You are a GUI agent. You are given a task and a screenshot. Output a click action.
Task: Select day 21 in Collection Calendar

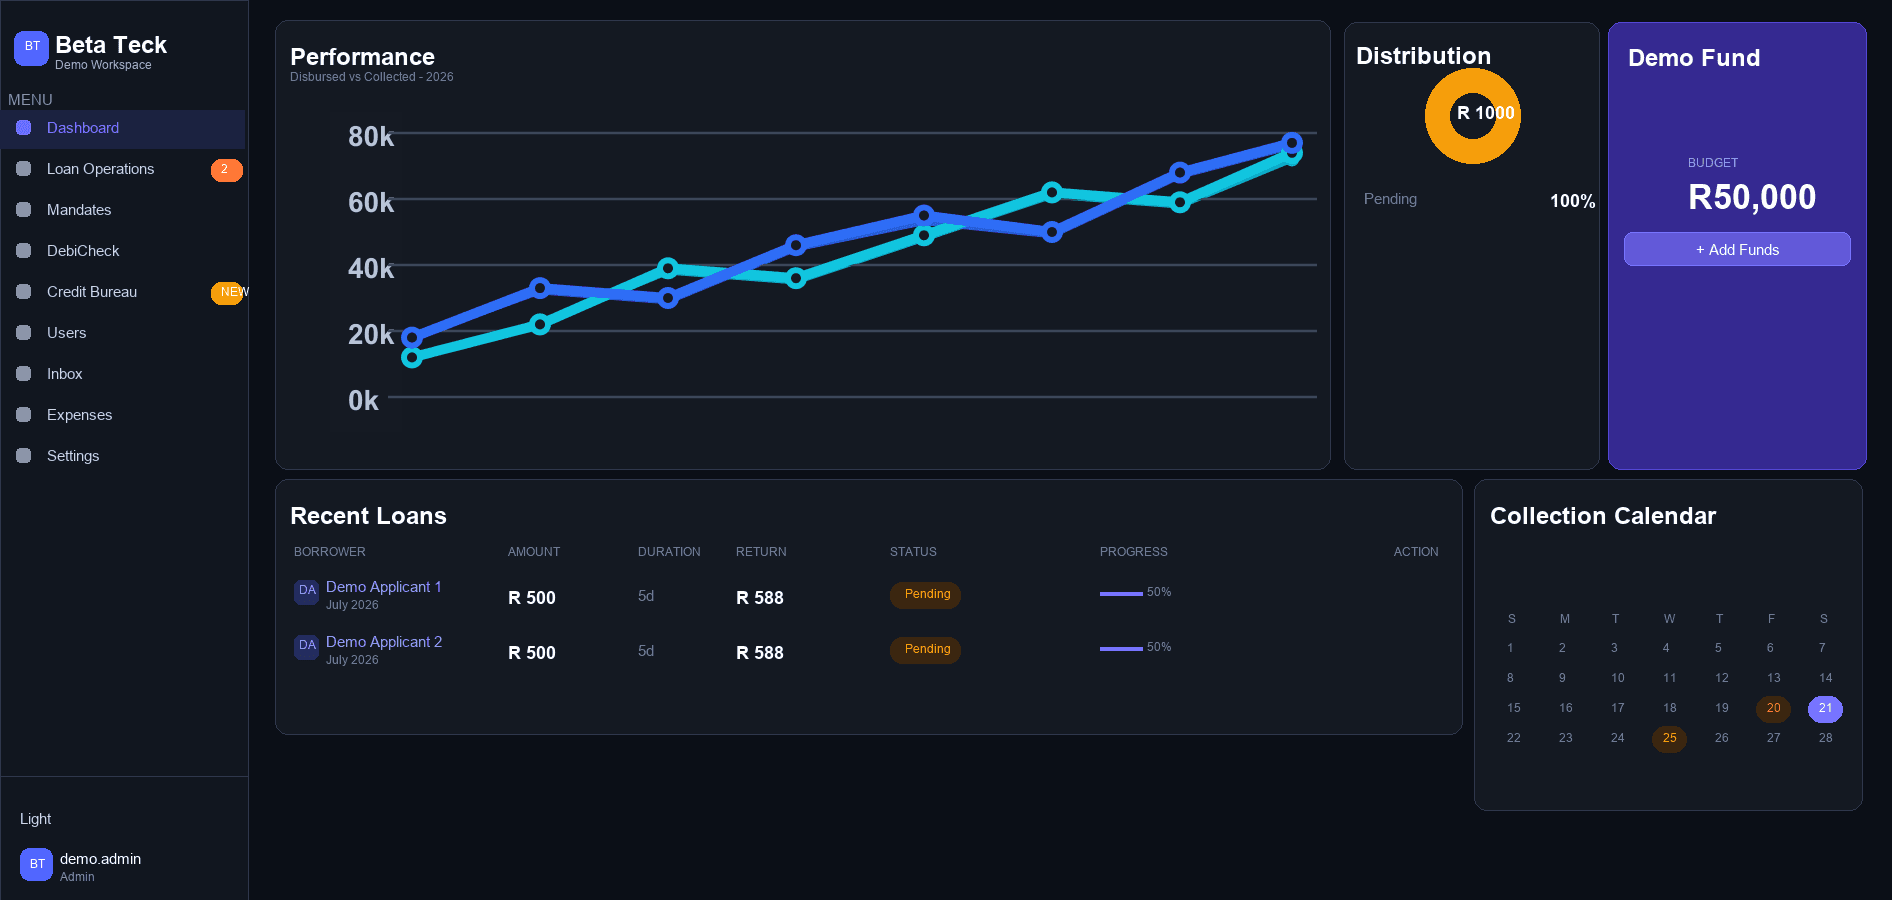pyautogui.click(x=1825, y=709)
